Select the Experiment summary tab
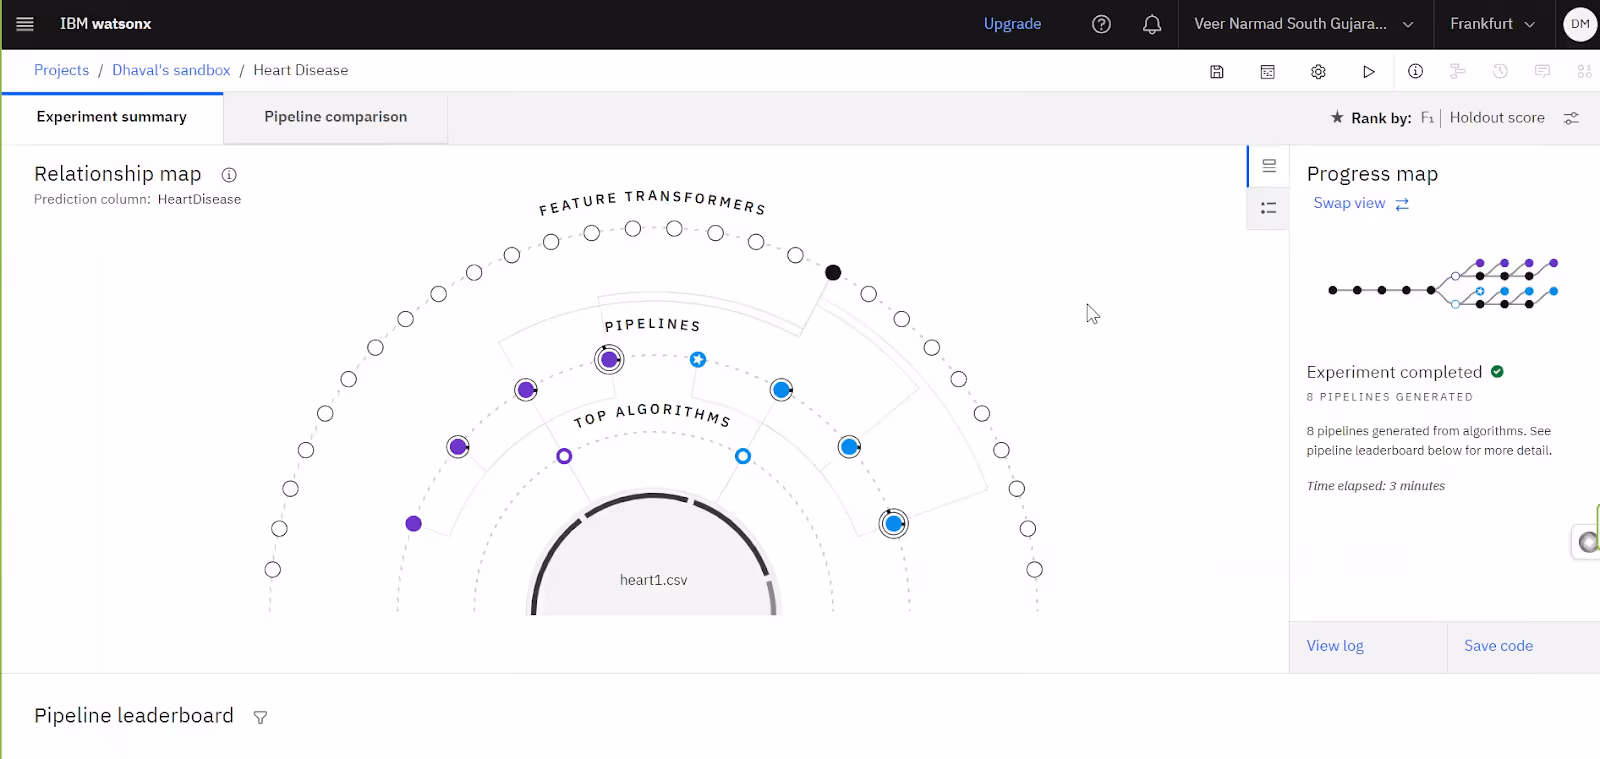Screen dimensions: 1600x759 [112, 117]
